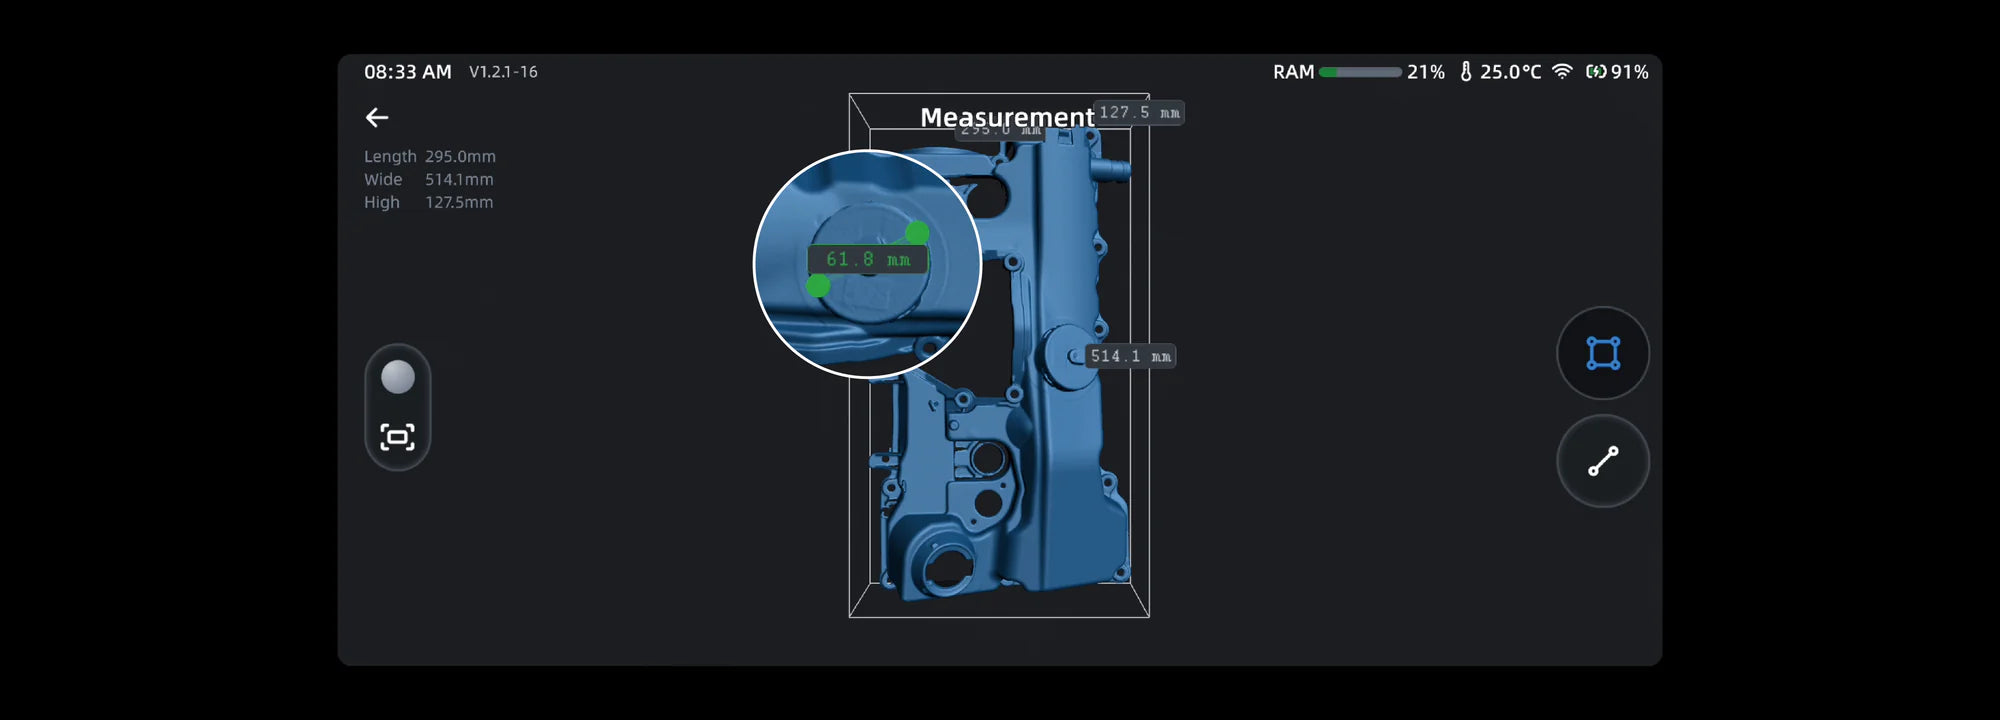Image resolution: width=2000 pixels, height=720 pixels.
Task: Select the 127.5 mm dimension label
Action: [x=1140, y=113]
